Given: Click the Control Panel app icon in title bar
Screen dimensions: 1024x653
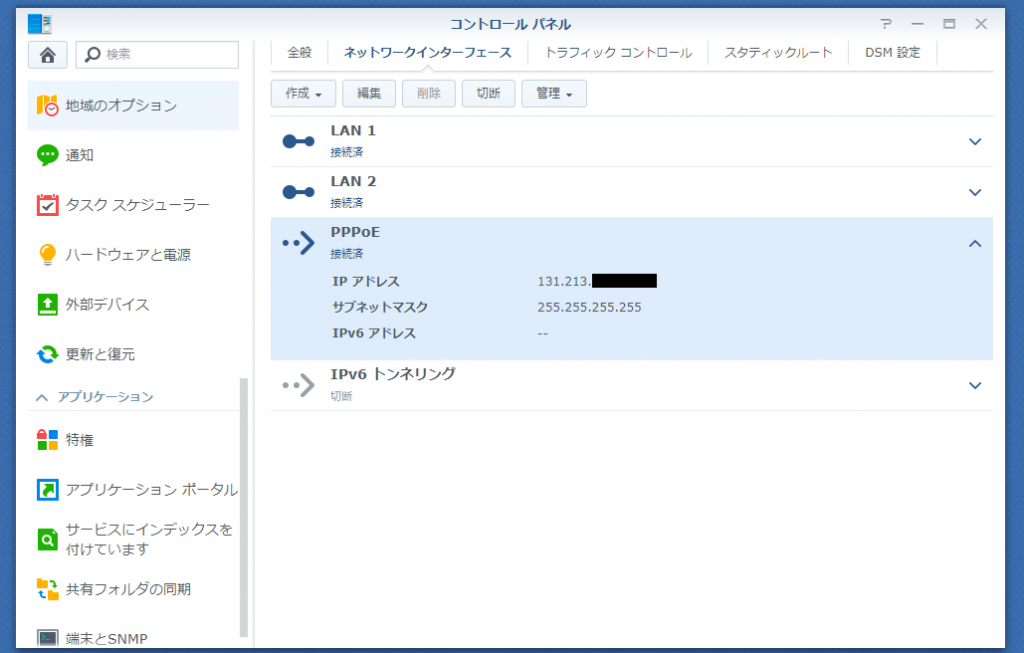Looking at the screenshot, I should tap(39, 24).
